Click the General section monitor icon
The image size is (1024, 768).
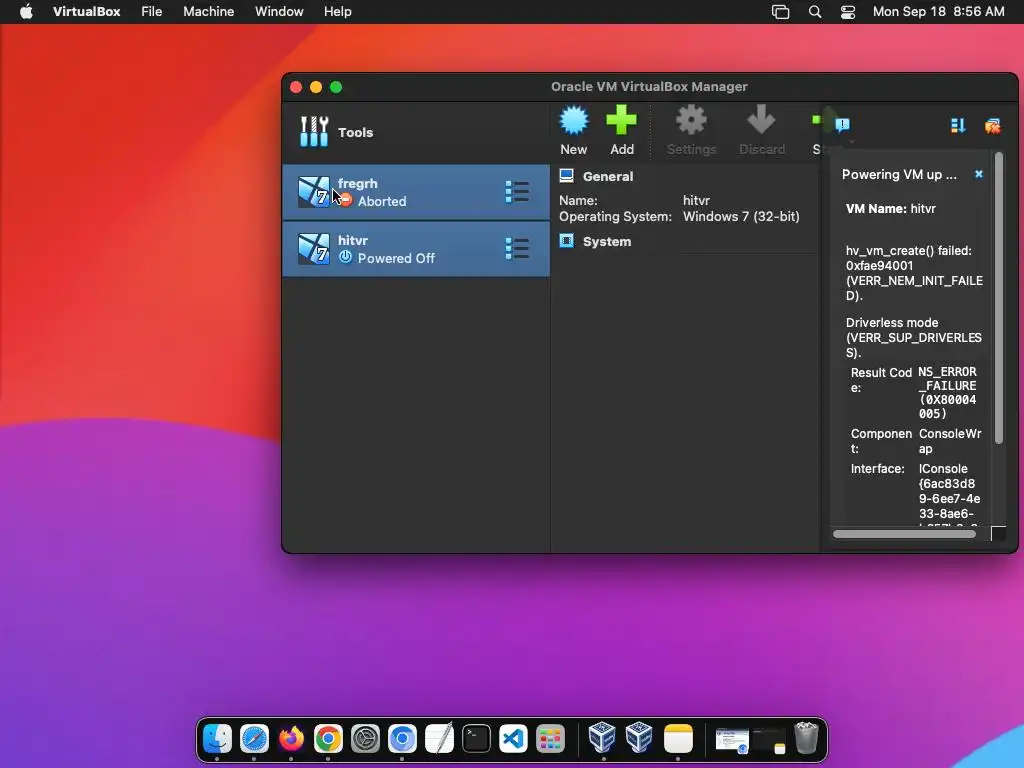coord(566,176)
